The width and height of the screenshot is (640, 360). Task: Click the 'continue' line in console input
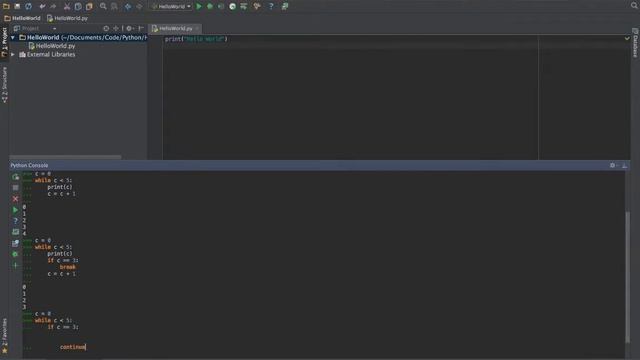73,347
